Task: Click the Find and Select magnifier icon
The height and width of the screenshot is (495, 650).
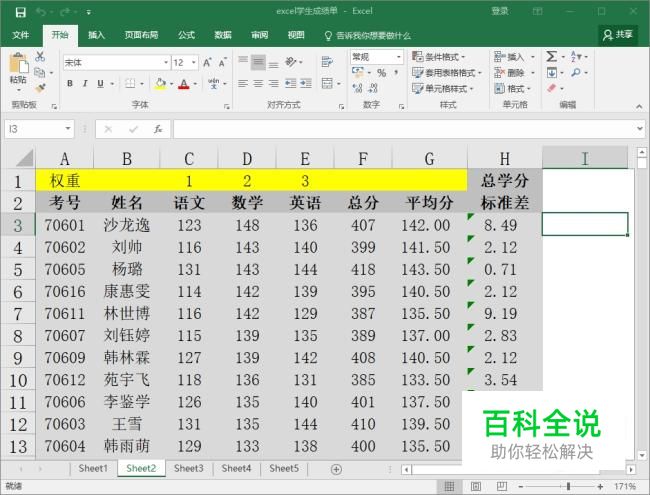Action: (576, 73)
